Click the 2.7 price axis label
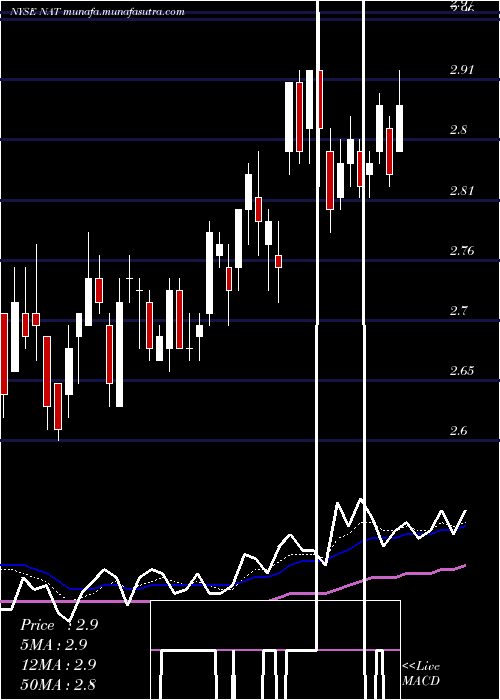The width and height of the screenshot is (500, 700). tap(458, 310)
